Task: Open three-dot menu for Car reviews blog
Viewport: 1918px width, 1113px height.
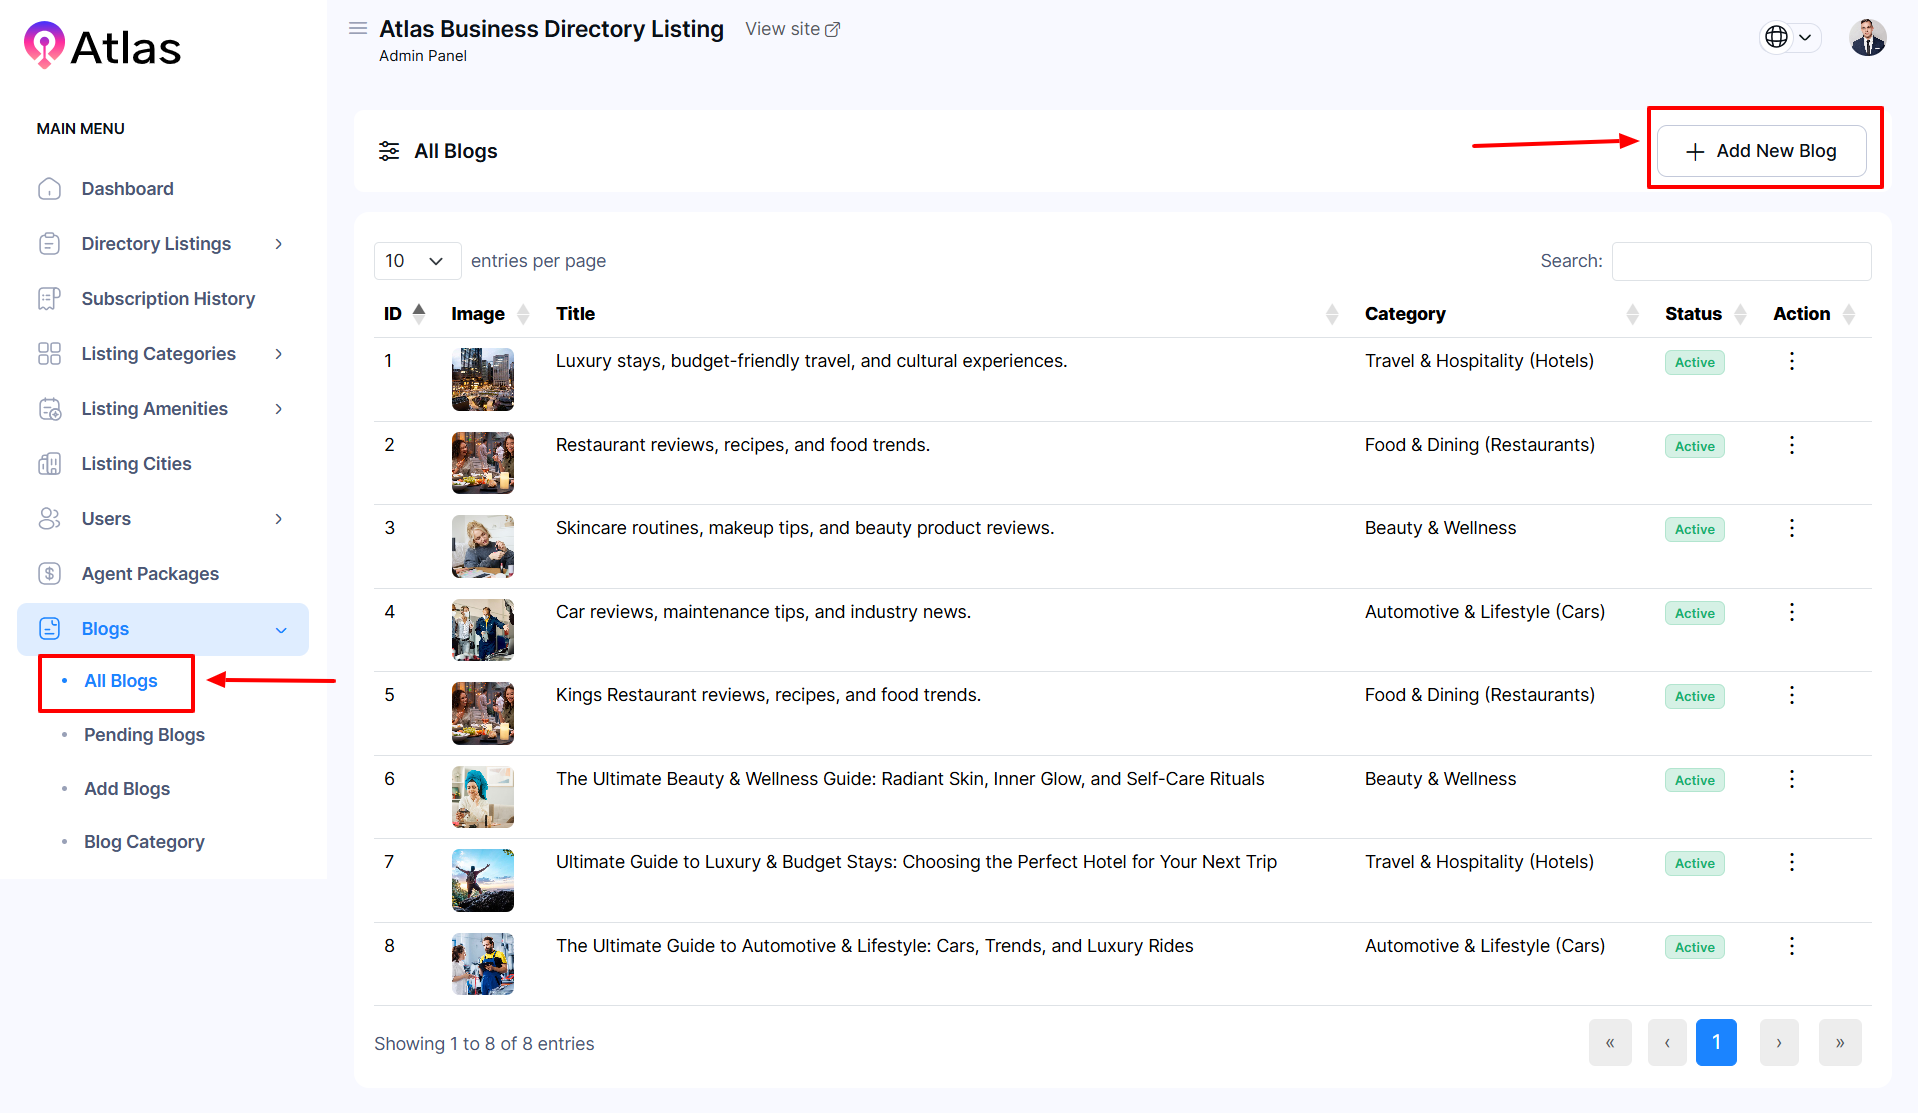Action: point(1791,612)
